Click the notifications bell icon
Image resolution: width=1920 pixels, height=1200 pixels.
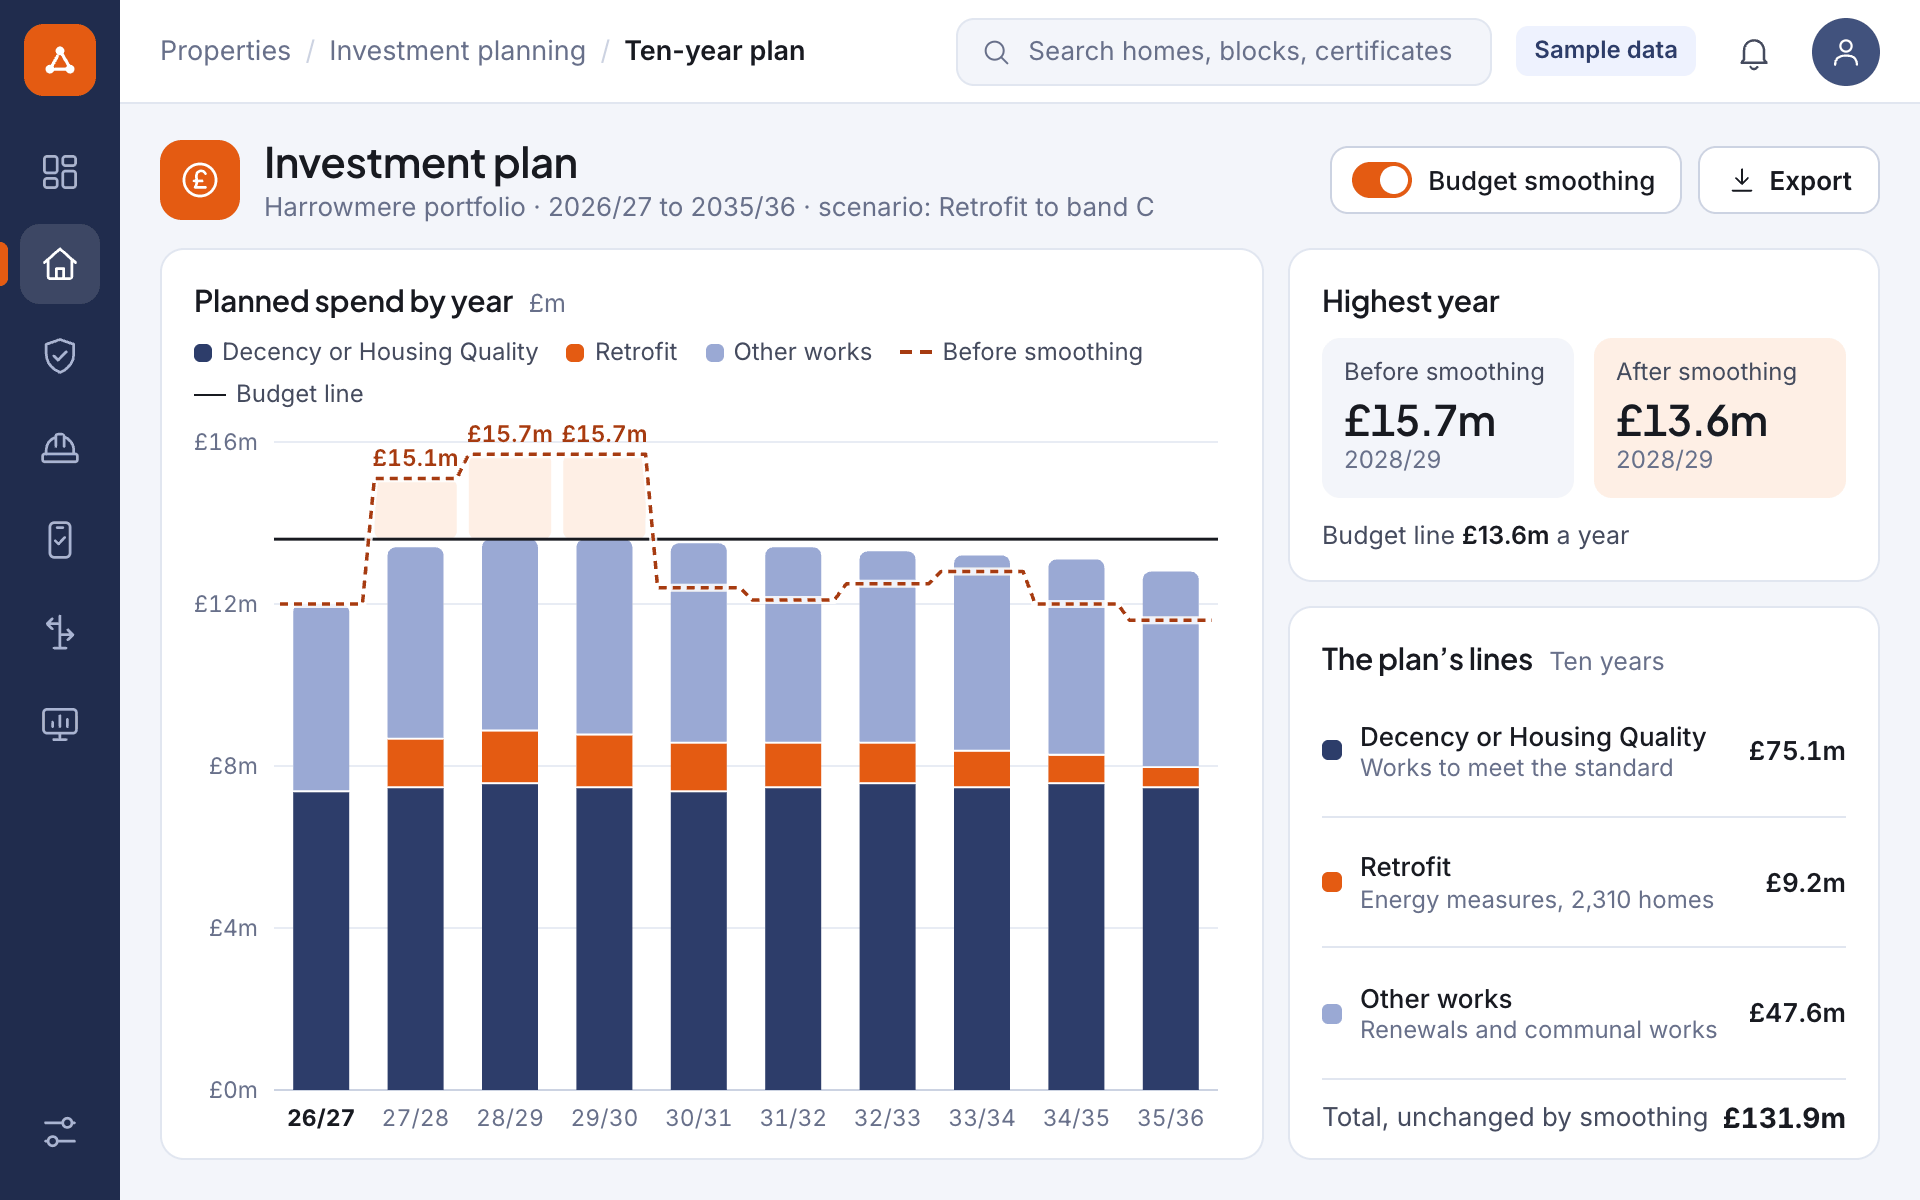pos(1754,52)
